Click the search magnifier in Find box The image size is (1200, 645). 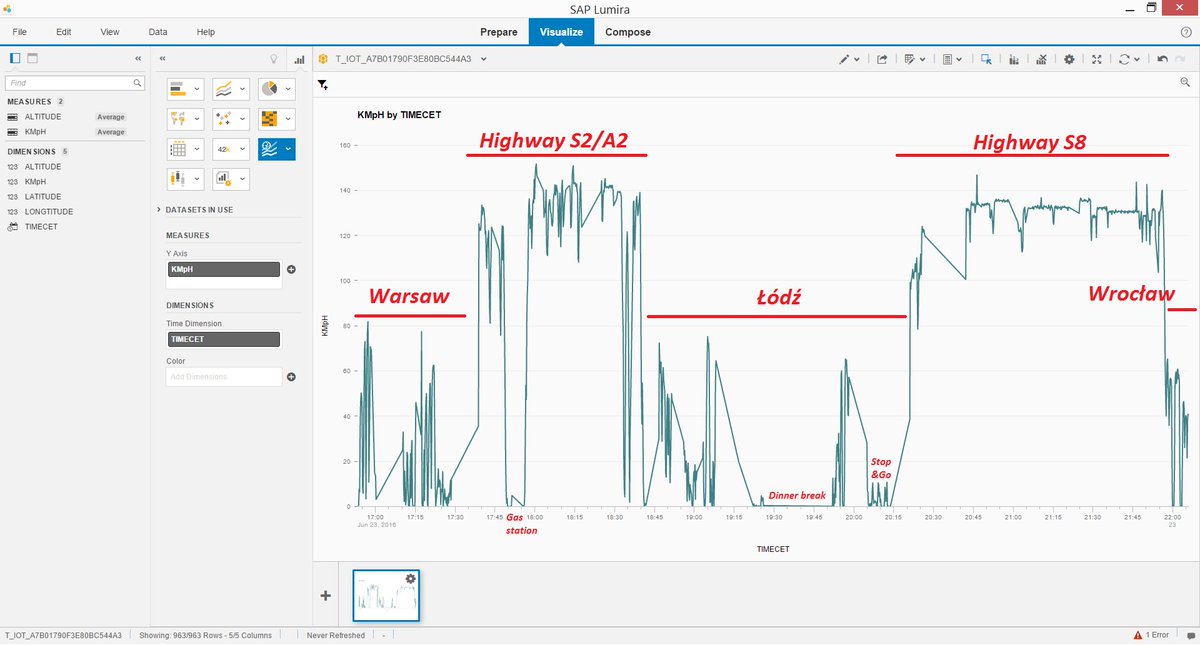pyautogui.click(x=137, y=83)
